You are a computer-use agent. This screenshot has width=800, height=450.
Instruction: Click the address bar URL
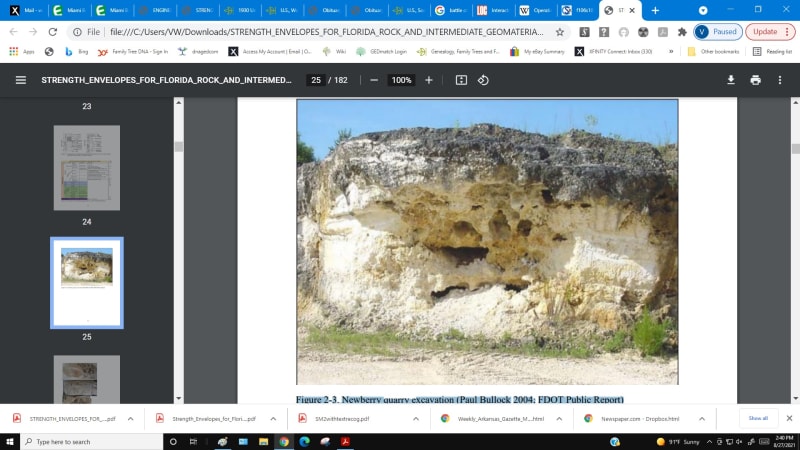327,32
